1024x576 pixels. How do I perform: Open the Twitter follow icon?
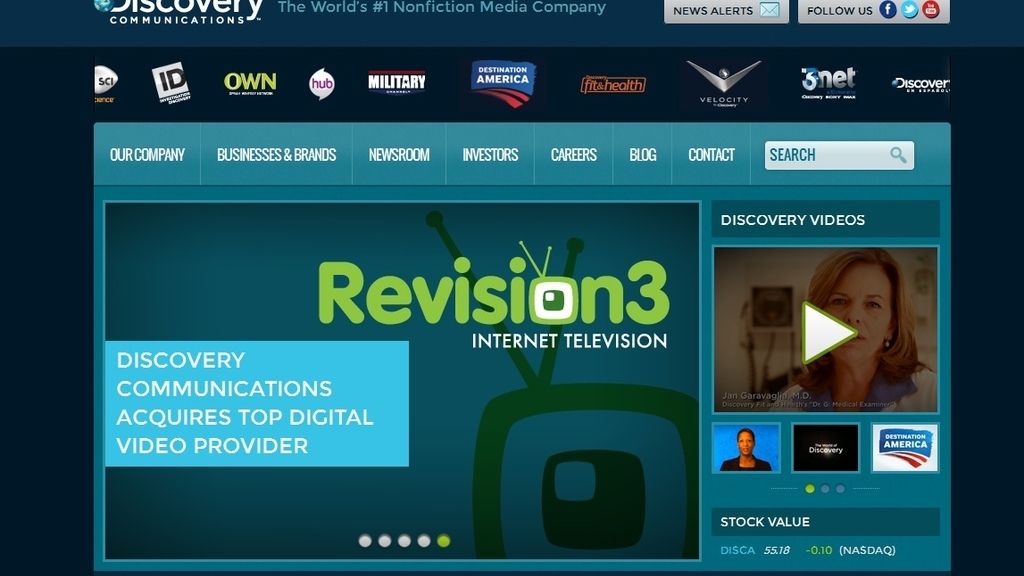(x=909, y=9)
